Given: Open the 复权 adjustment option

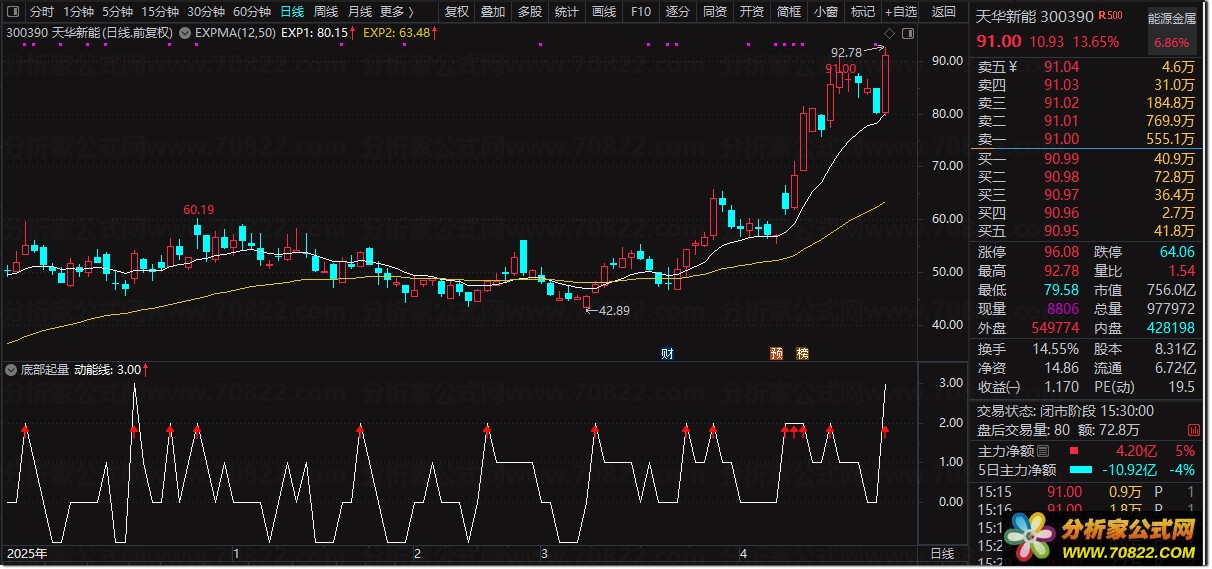Looking at the screenshot, I should [x=456, y=12].
